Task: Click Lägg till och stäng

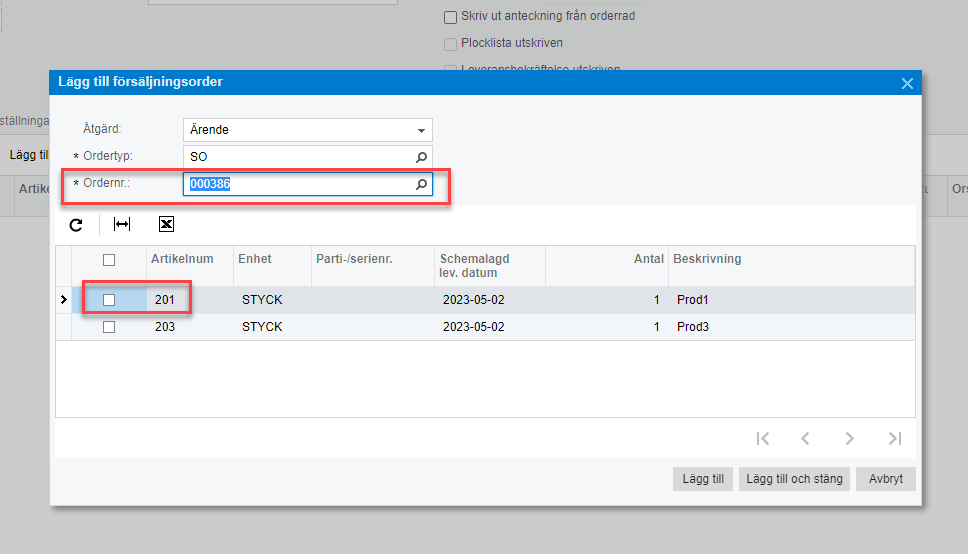Action: [795, 479]
